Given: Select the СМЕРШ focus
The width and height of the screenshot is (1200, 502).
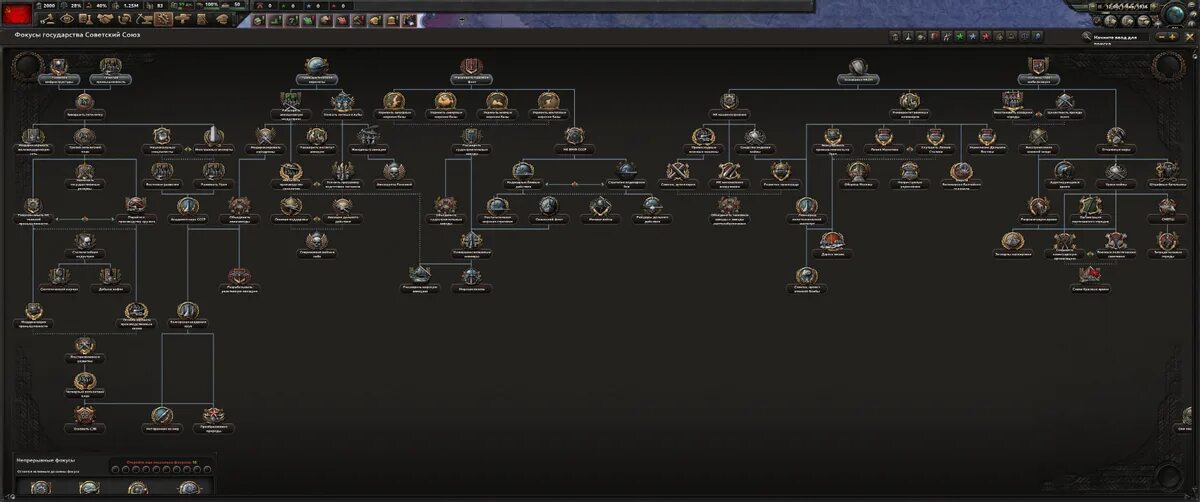Looking at the screenshot, I should [x=1167, y=212].
